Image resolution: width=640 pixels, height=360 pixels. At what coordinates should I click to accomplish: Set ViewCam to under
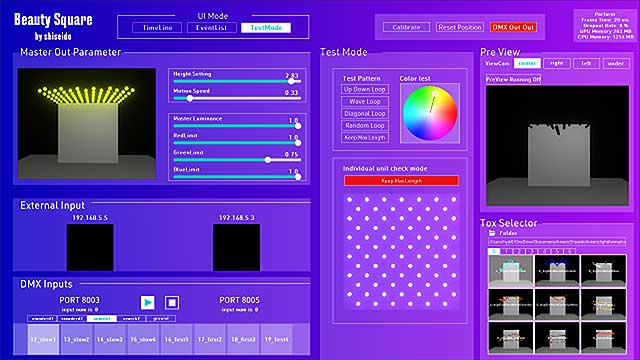[x=616, y=63]
